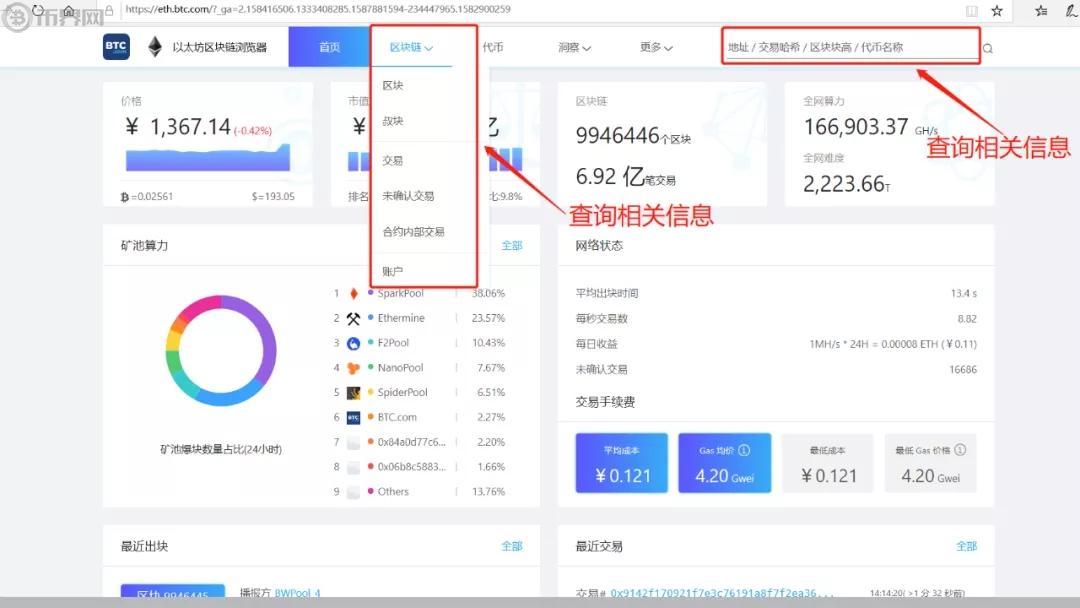Click the ETH price trend chart
This screenshot has width=1080, height=608.
click(208, 158)
